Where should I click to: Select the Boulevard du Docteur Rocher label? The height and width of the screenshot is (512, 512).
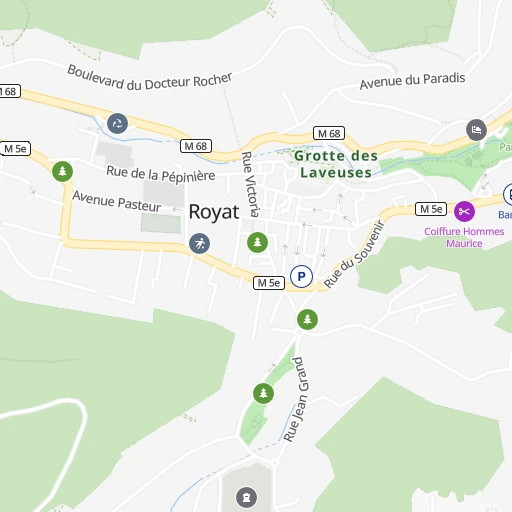pyautogui.click(x=150, y=79)
